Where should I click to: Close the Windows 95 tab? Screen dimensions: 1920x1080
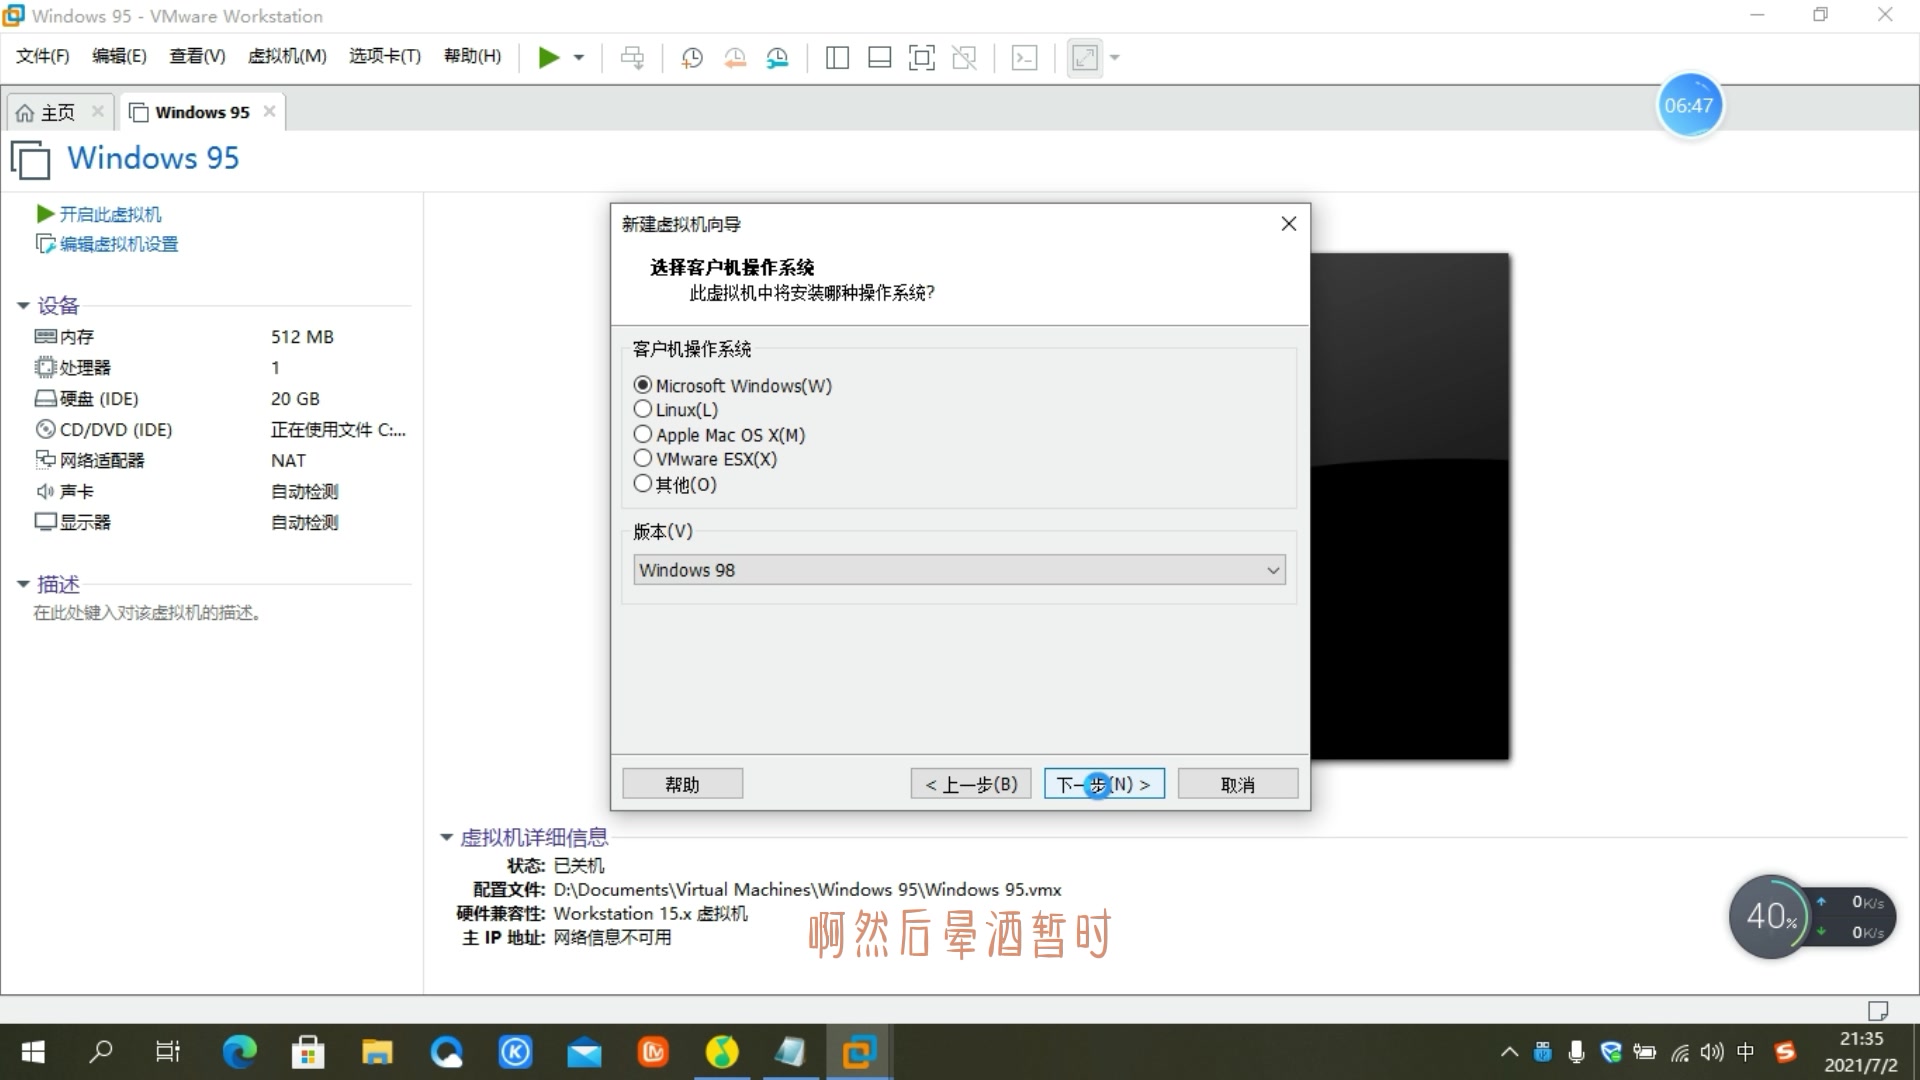pyautogui.click(x=269, y=111)
